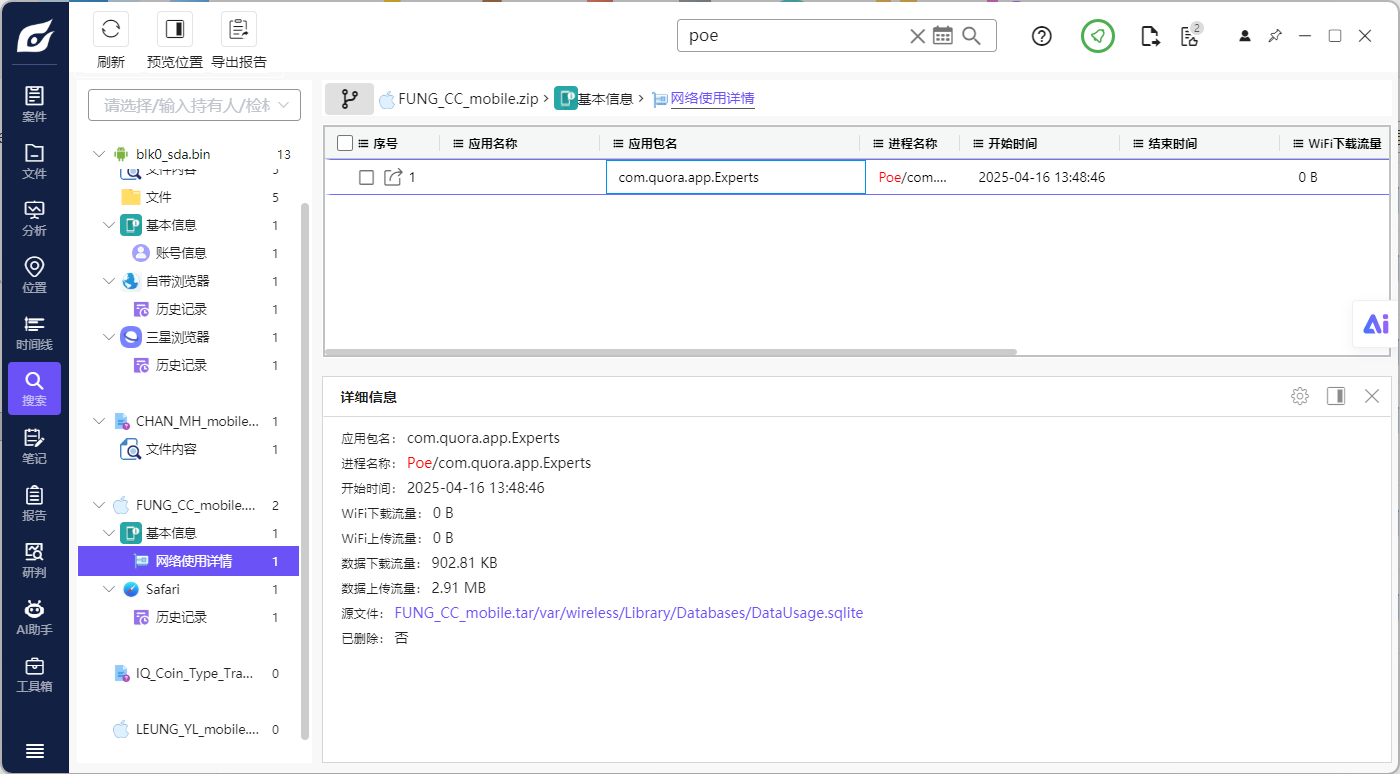Collapse the 自带浏览器 tree node
Image resolution: width=1400 pixels, height=774 pixels.
pos(108,281)
